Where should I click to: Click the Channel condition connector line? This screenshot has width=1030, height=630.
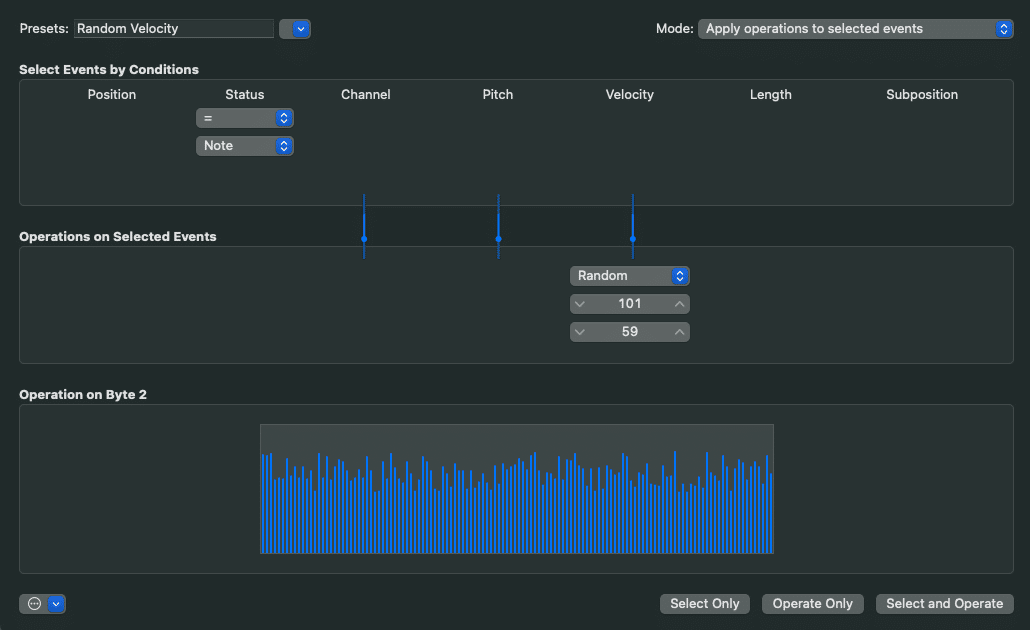pyautogui.click(x=364, y=225)
